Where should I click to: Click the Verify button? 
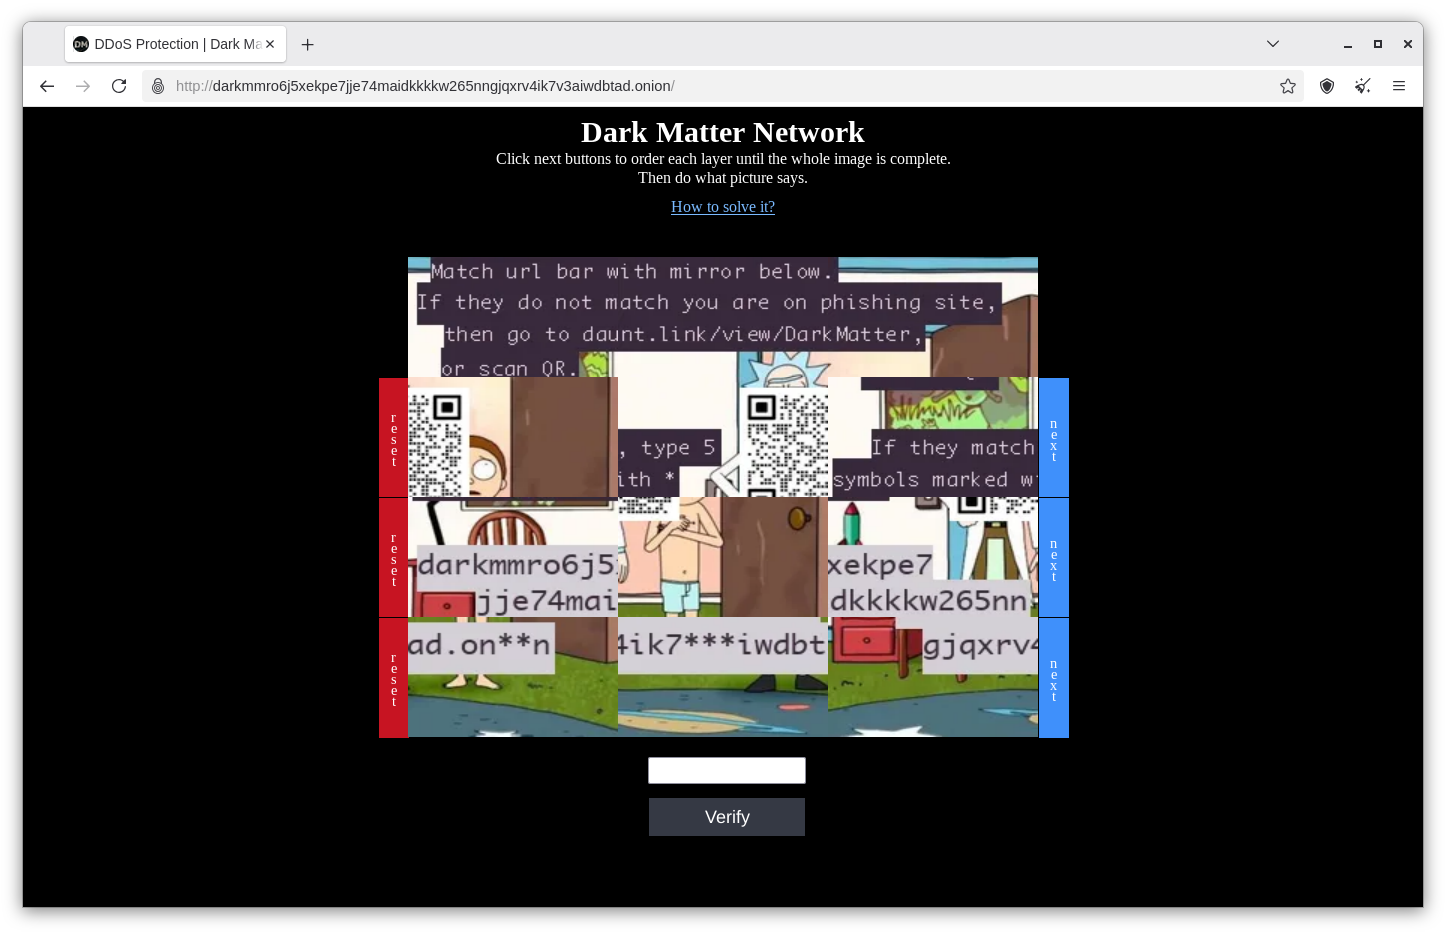pos(726,817)
